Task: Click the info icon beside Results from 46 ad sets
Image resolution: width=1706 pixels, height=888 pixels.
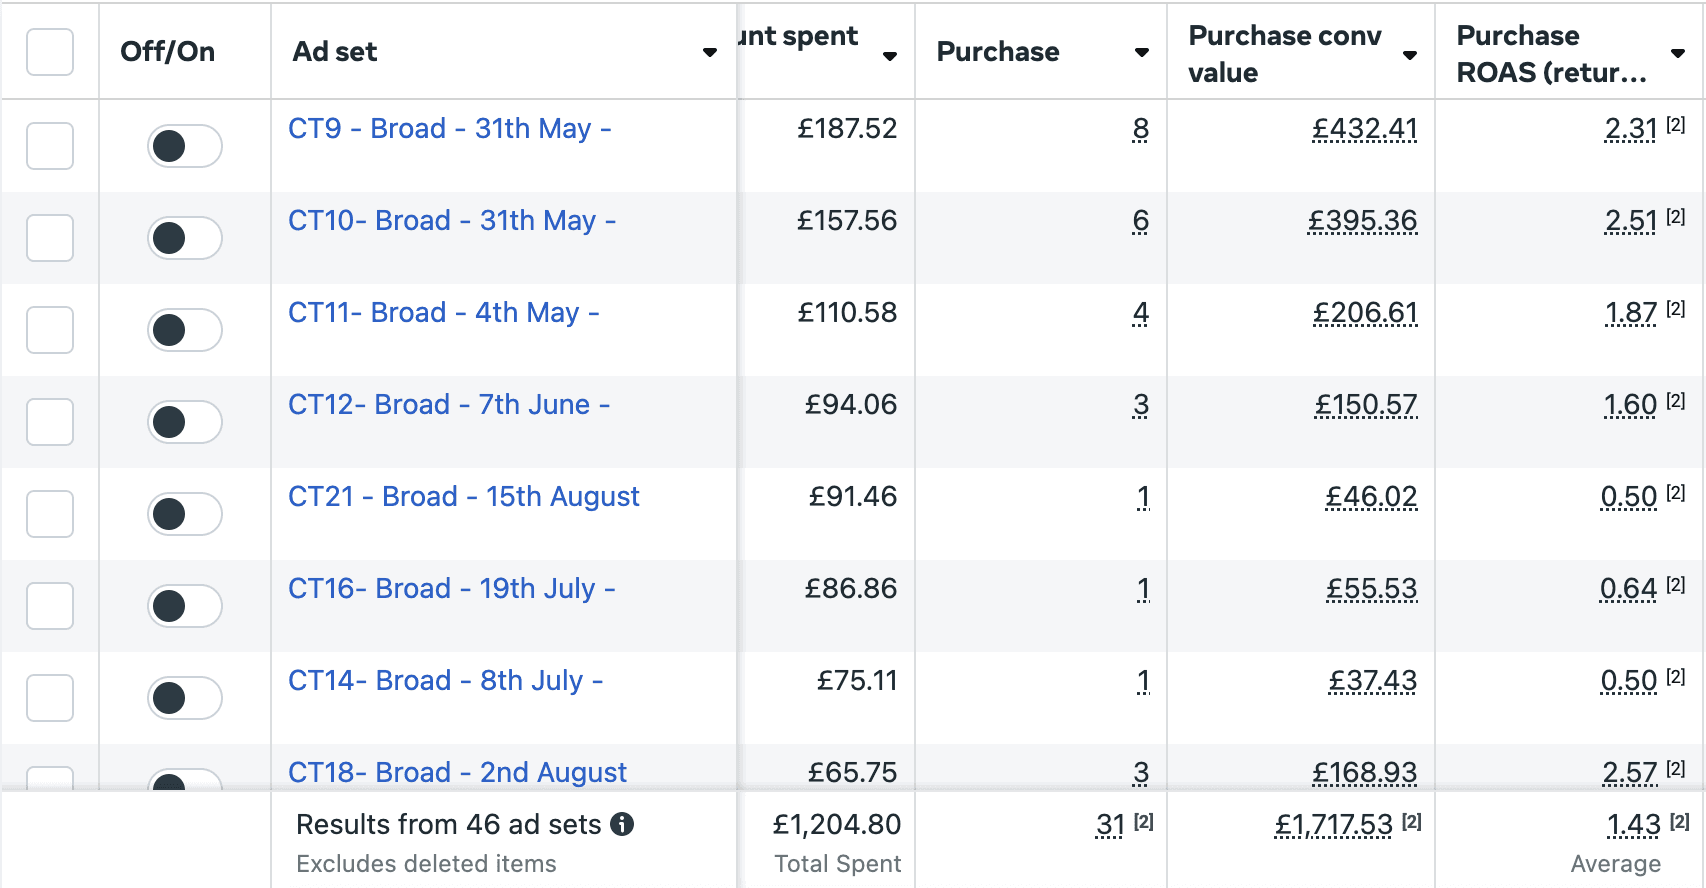Action: click(x=622, y=824)
